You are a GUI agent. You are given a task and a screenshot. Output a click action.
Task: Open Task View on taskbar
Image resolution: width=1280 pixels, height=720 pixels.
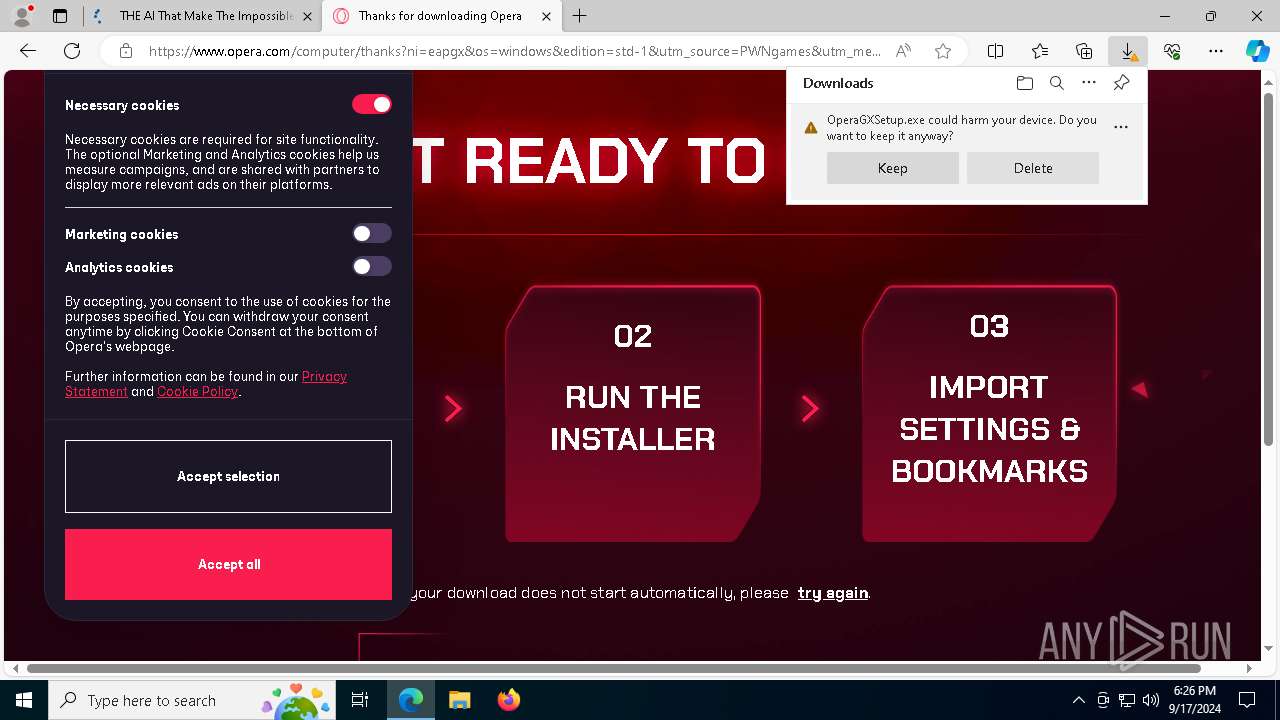pos(360,700)
